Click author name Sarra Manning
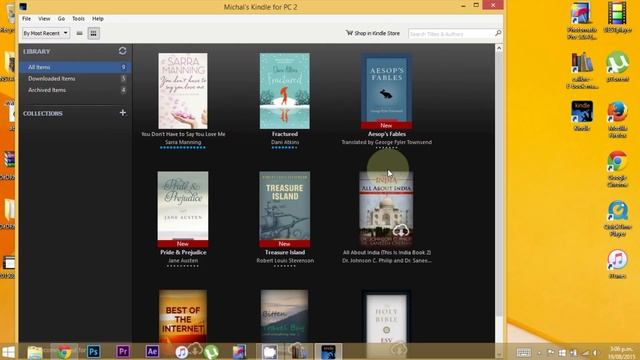This screenshot has height=360, width=640. pos(183,142)
